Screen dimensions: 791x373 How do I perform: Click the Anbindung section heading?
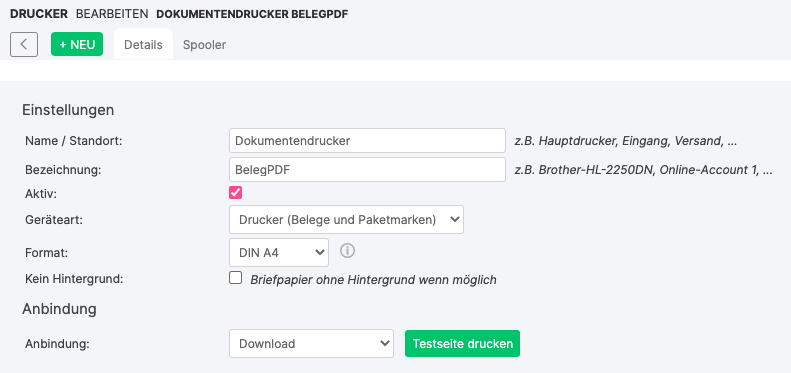(x=60, y=309)
